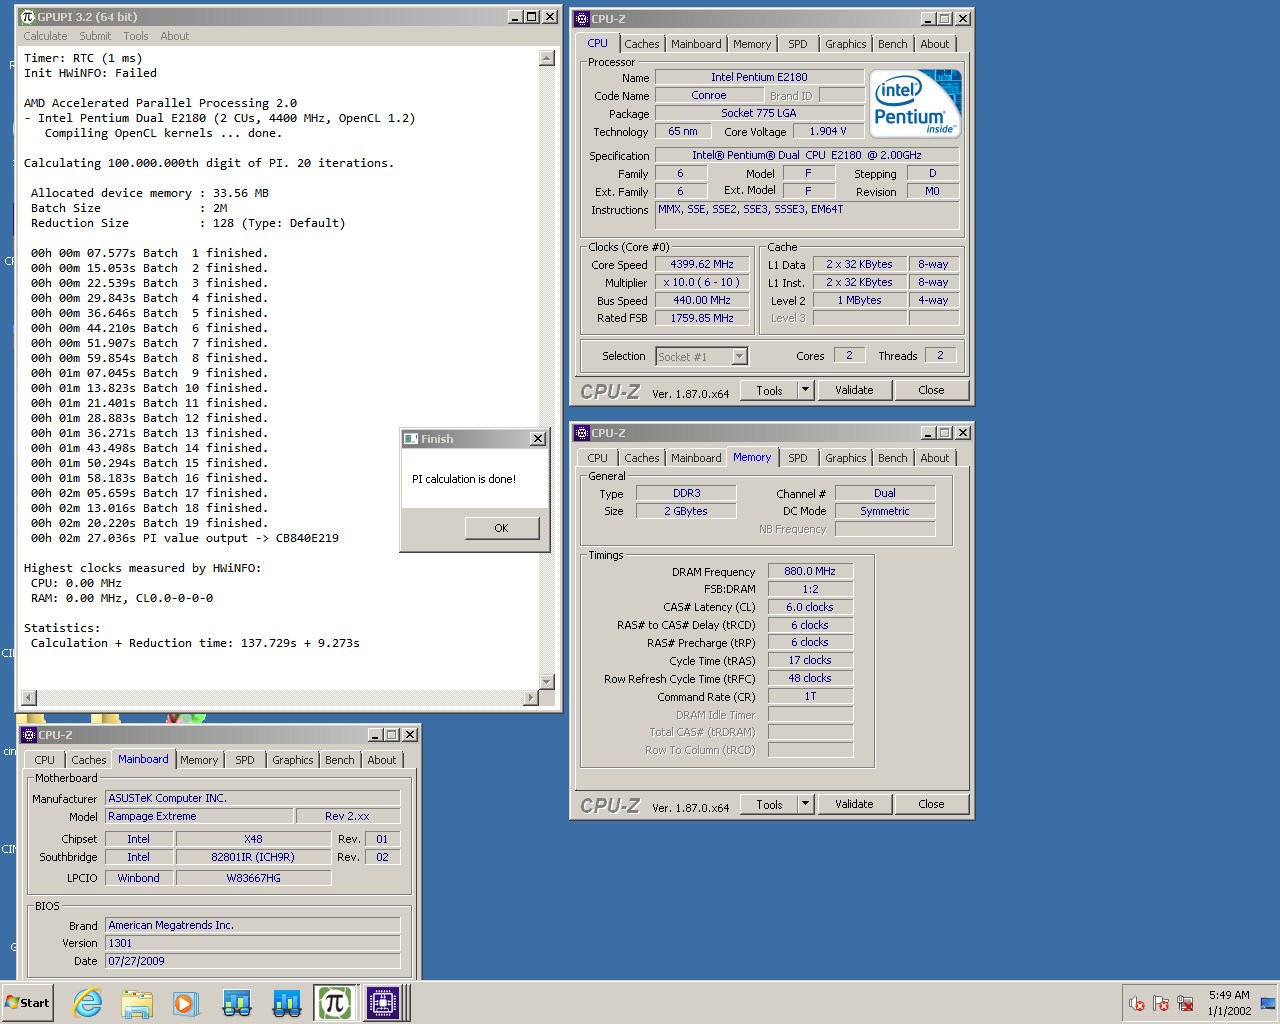Open the Submit menu in GPUPI
This screenshot has width=1280, height=1024.
point(96,36)
